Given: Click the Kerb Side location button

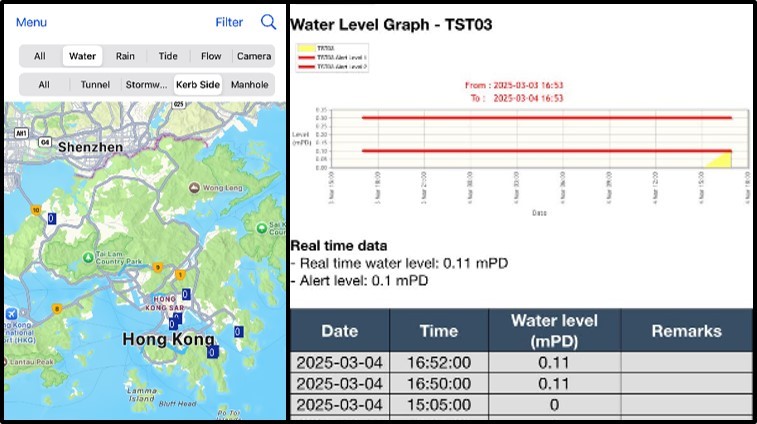Looking at the screenshot, I should (197, 85).
